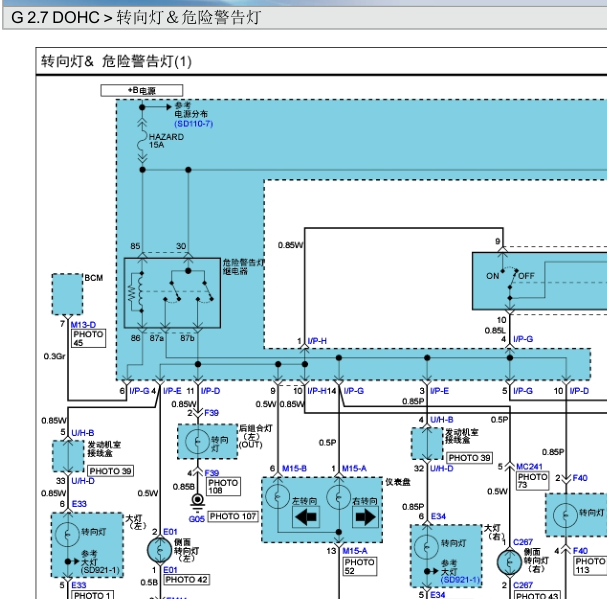Open I/P-D connector link at pin 11
Viewport: 607px width, 599px height.
210,391
